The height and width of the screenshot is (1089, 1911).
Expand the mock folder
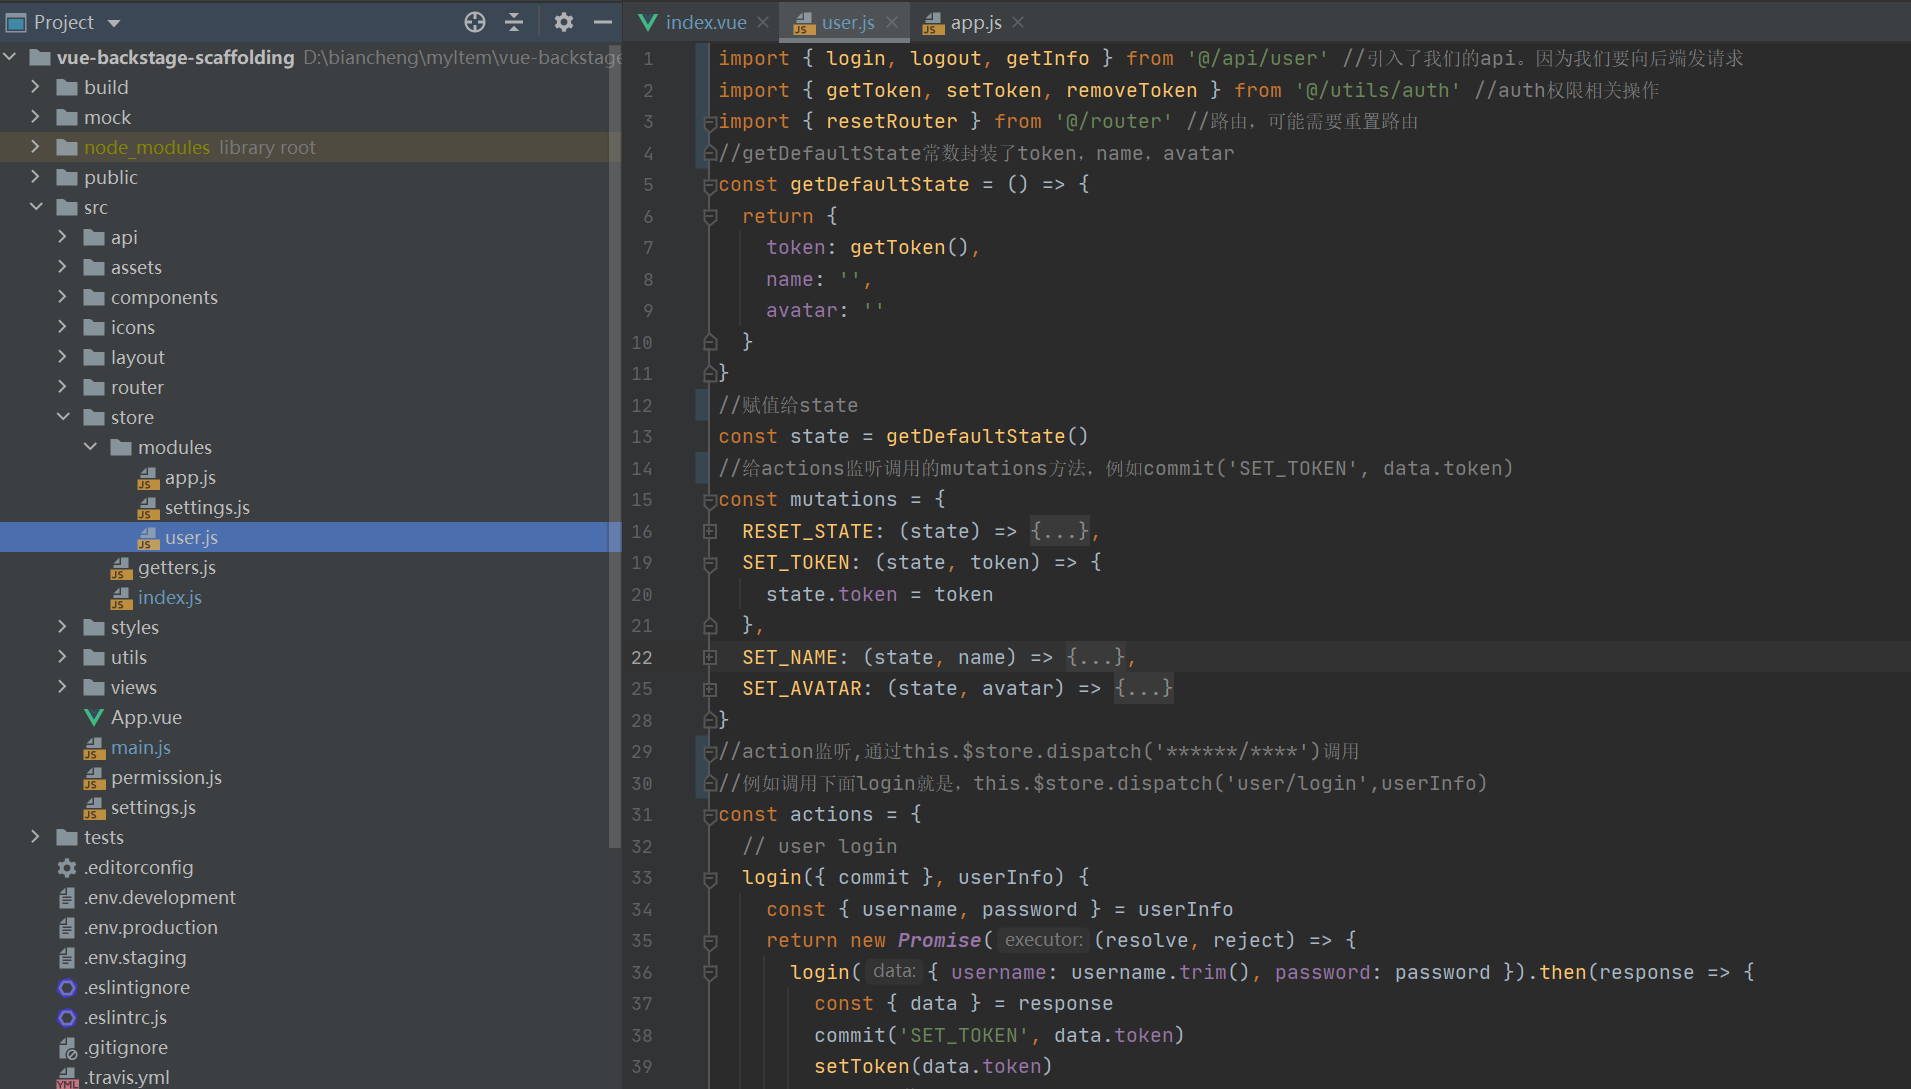pyautogui.click(x=35, y=117)
